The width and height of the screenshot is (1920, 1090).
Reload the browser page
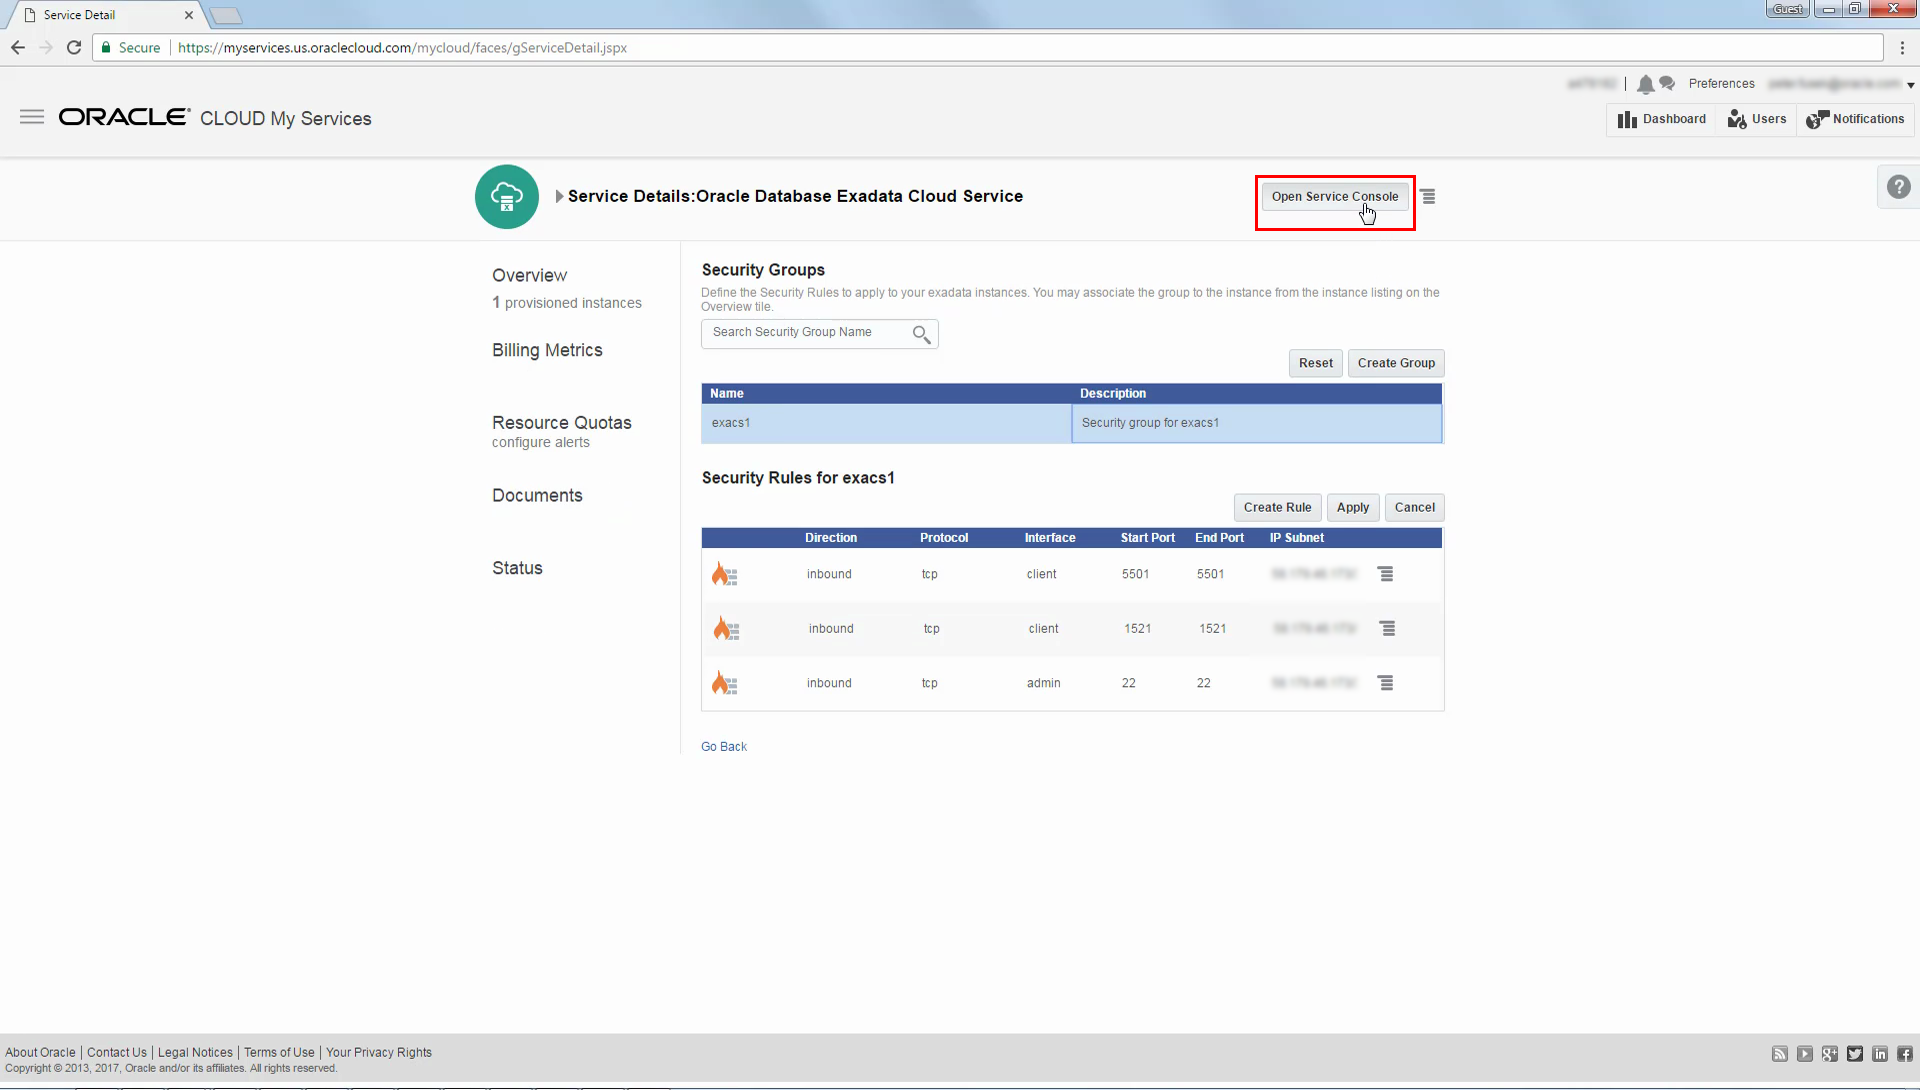pyautogui.click(x=74, y=48)
